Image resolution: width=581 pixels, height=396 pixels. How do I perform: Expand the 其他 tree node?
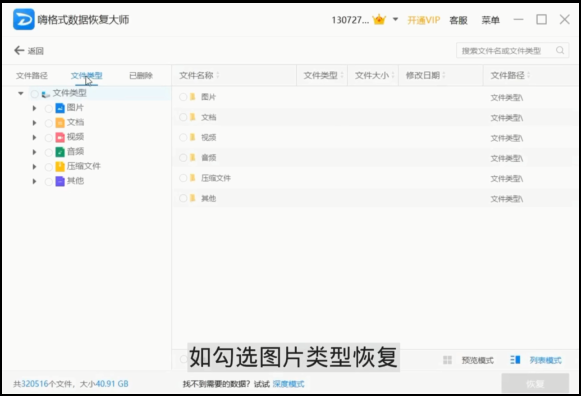tap(34, 181)
